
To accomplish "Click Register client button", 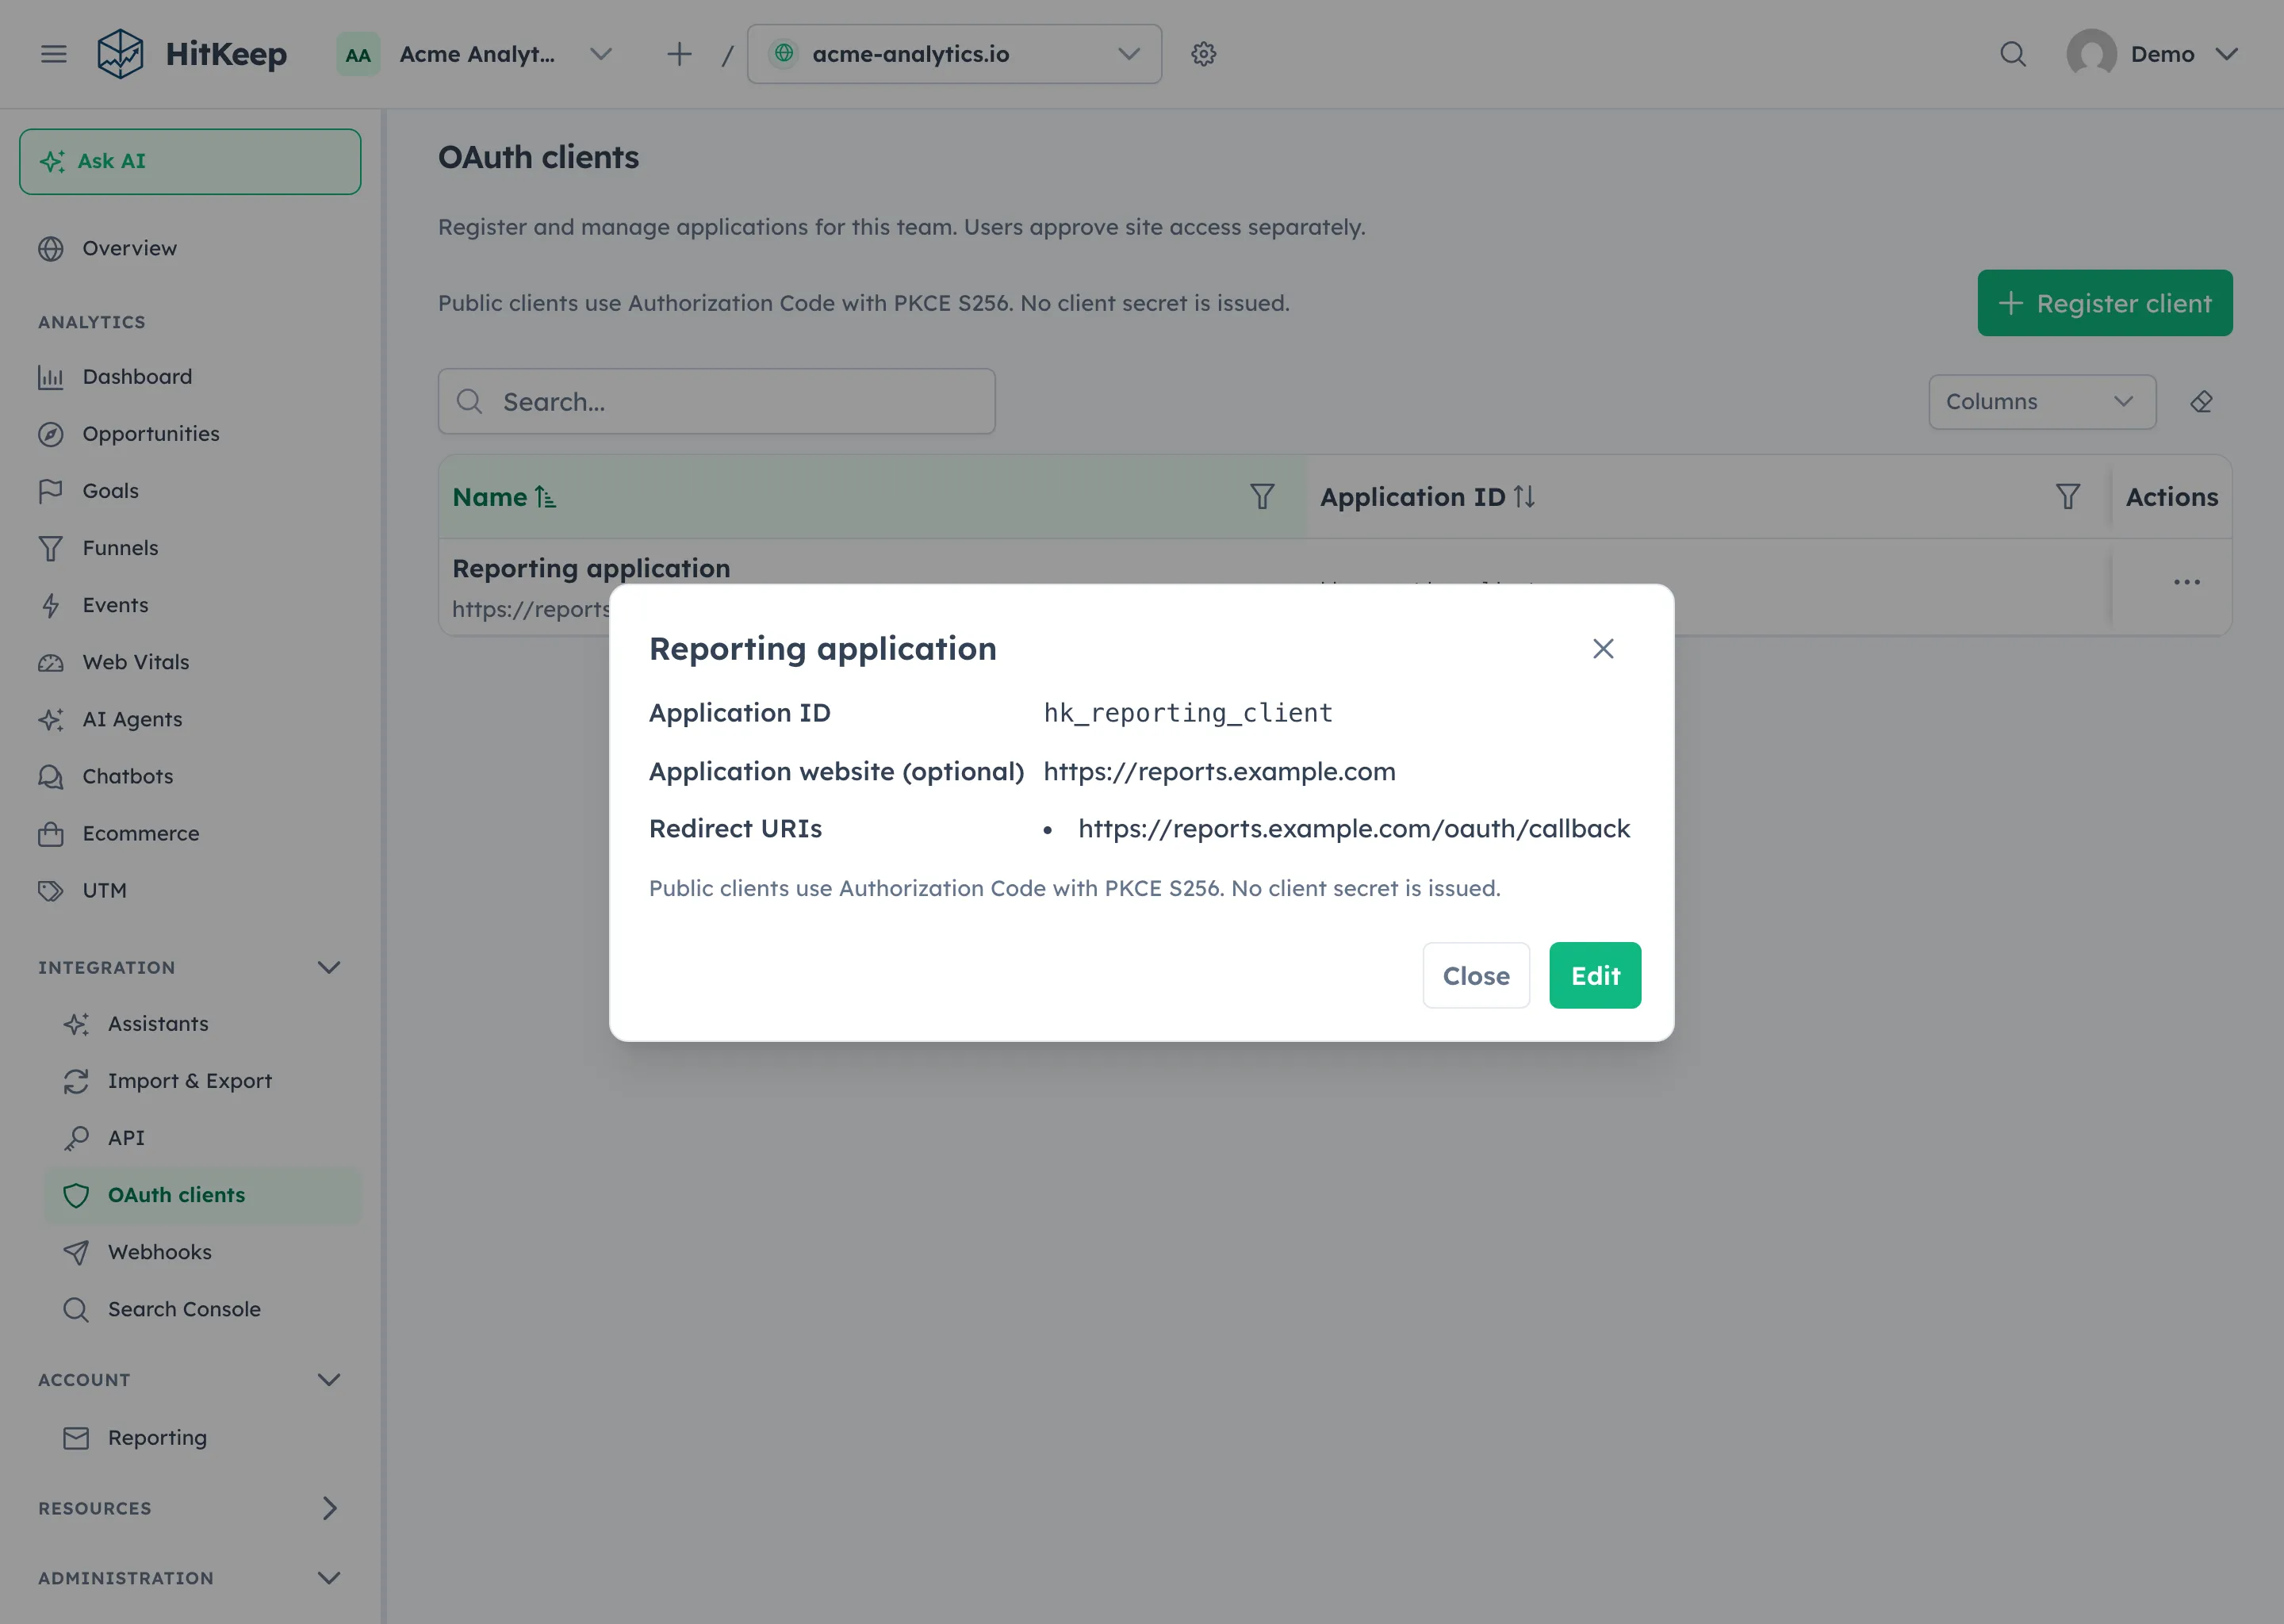I will pos(2105,303).
